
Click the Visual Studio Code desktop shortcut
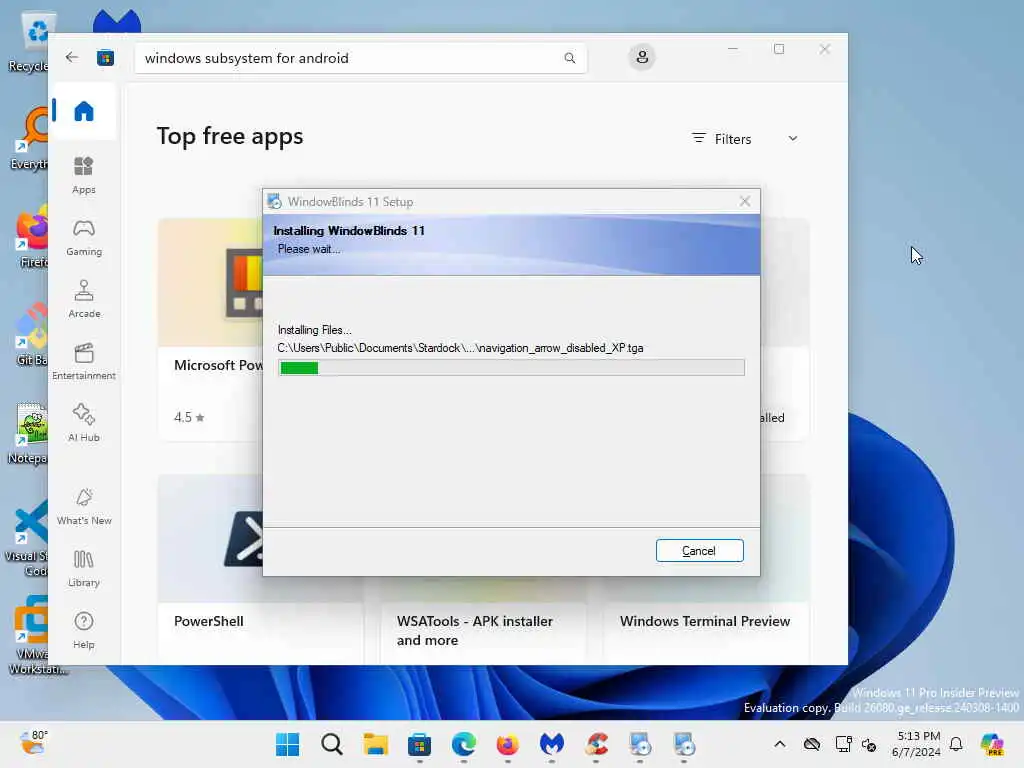29,539
